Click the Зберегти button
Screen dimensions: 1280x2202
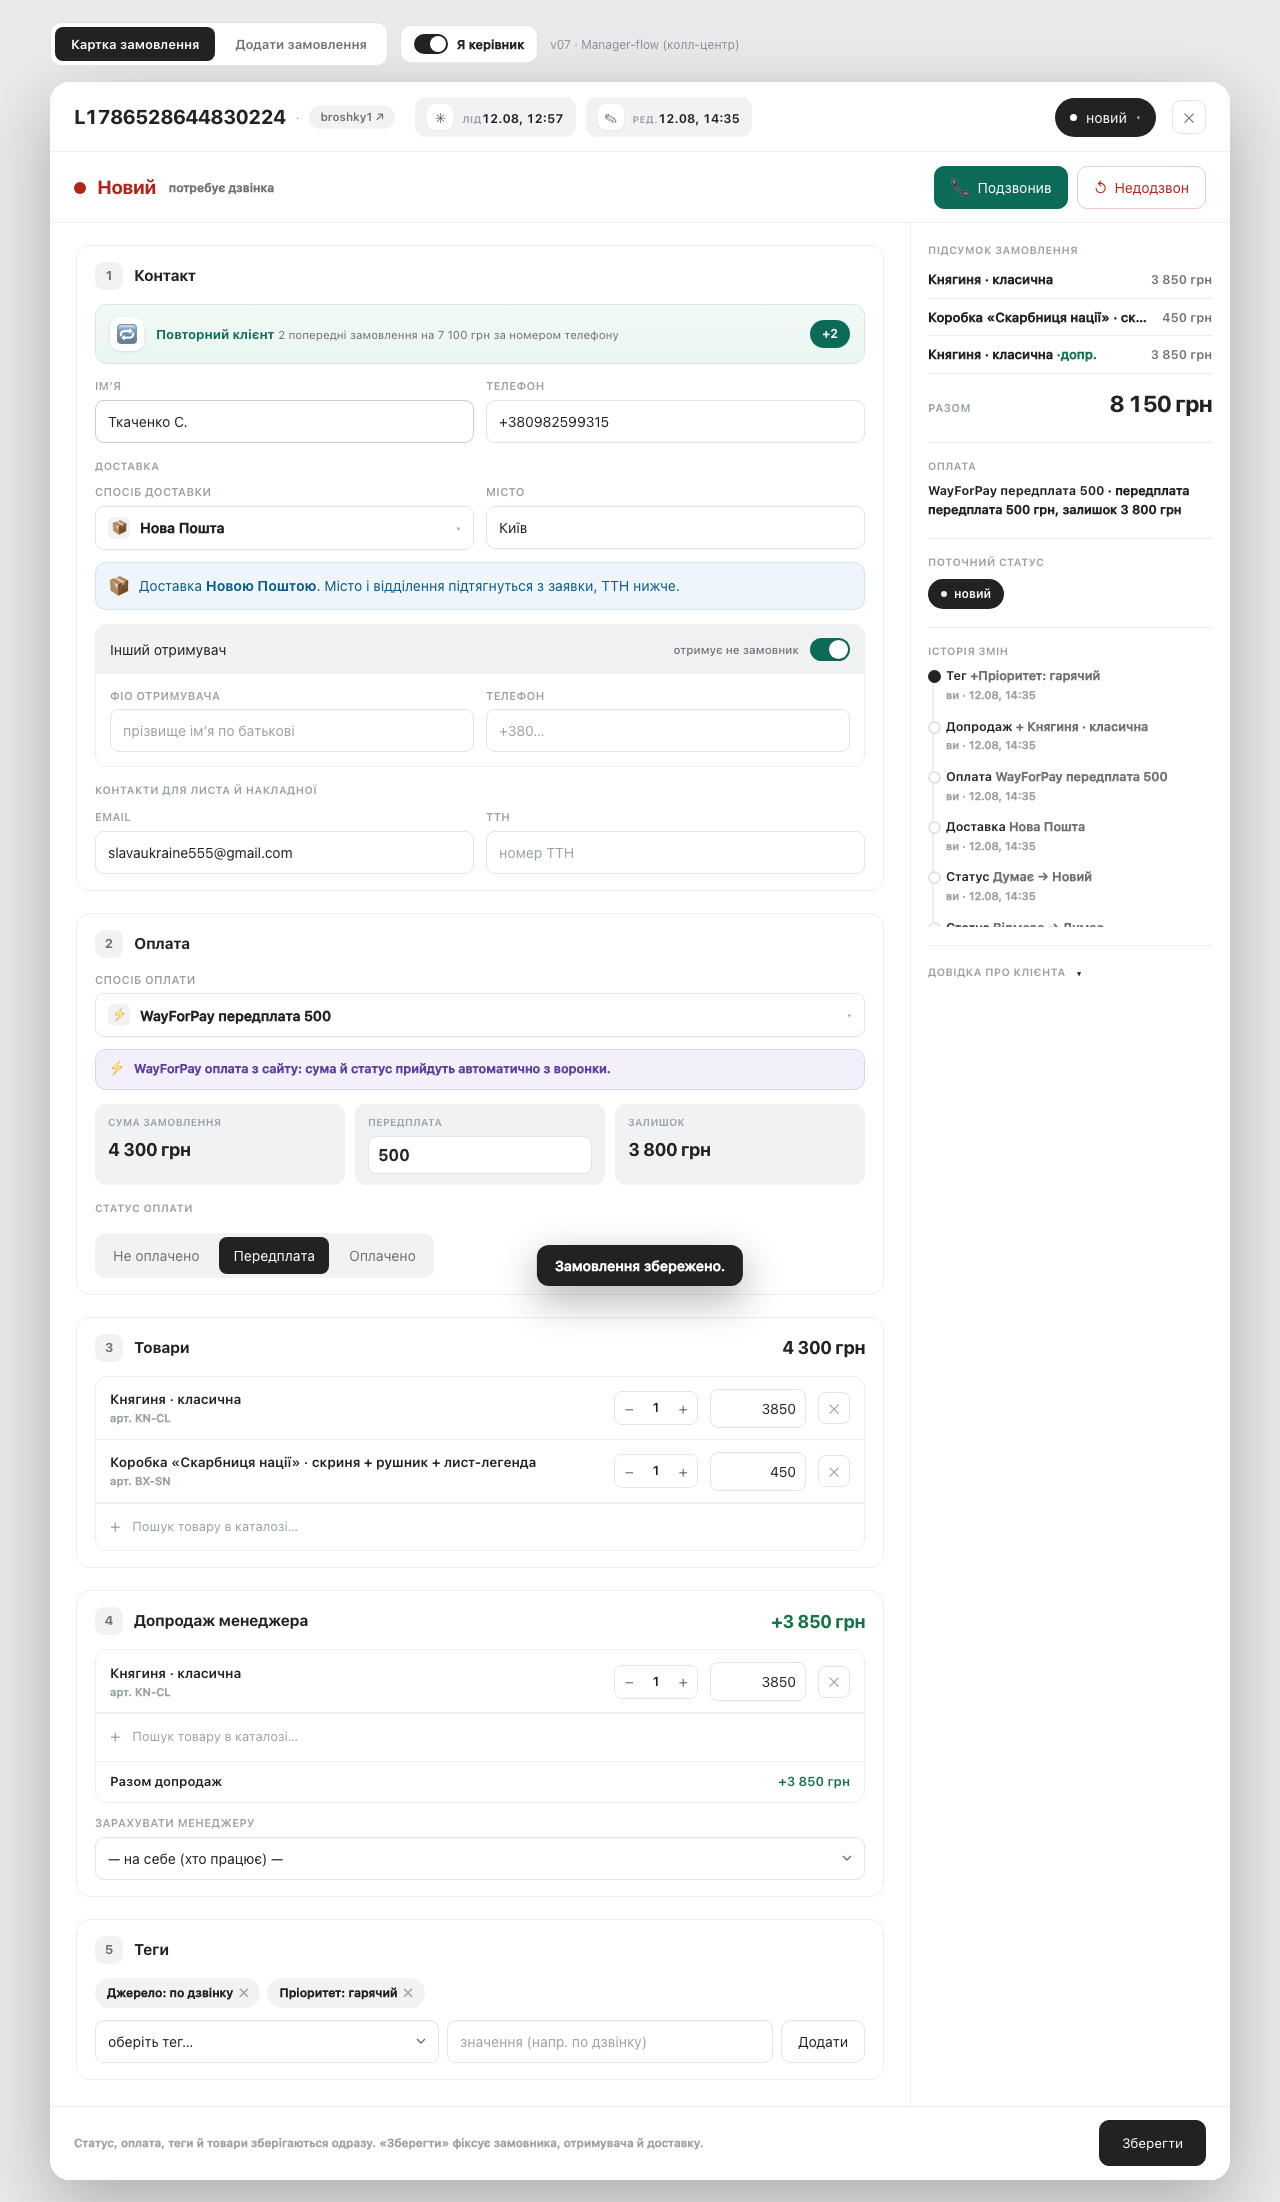pos(1152,2143)
